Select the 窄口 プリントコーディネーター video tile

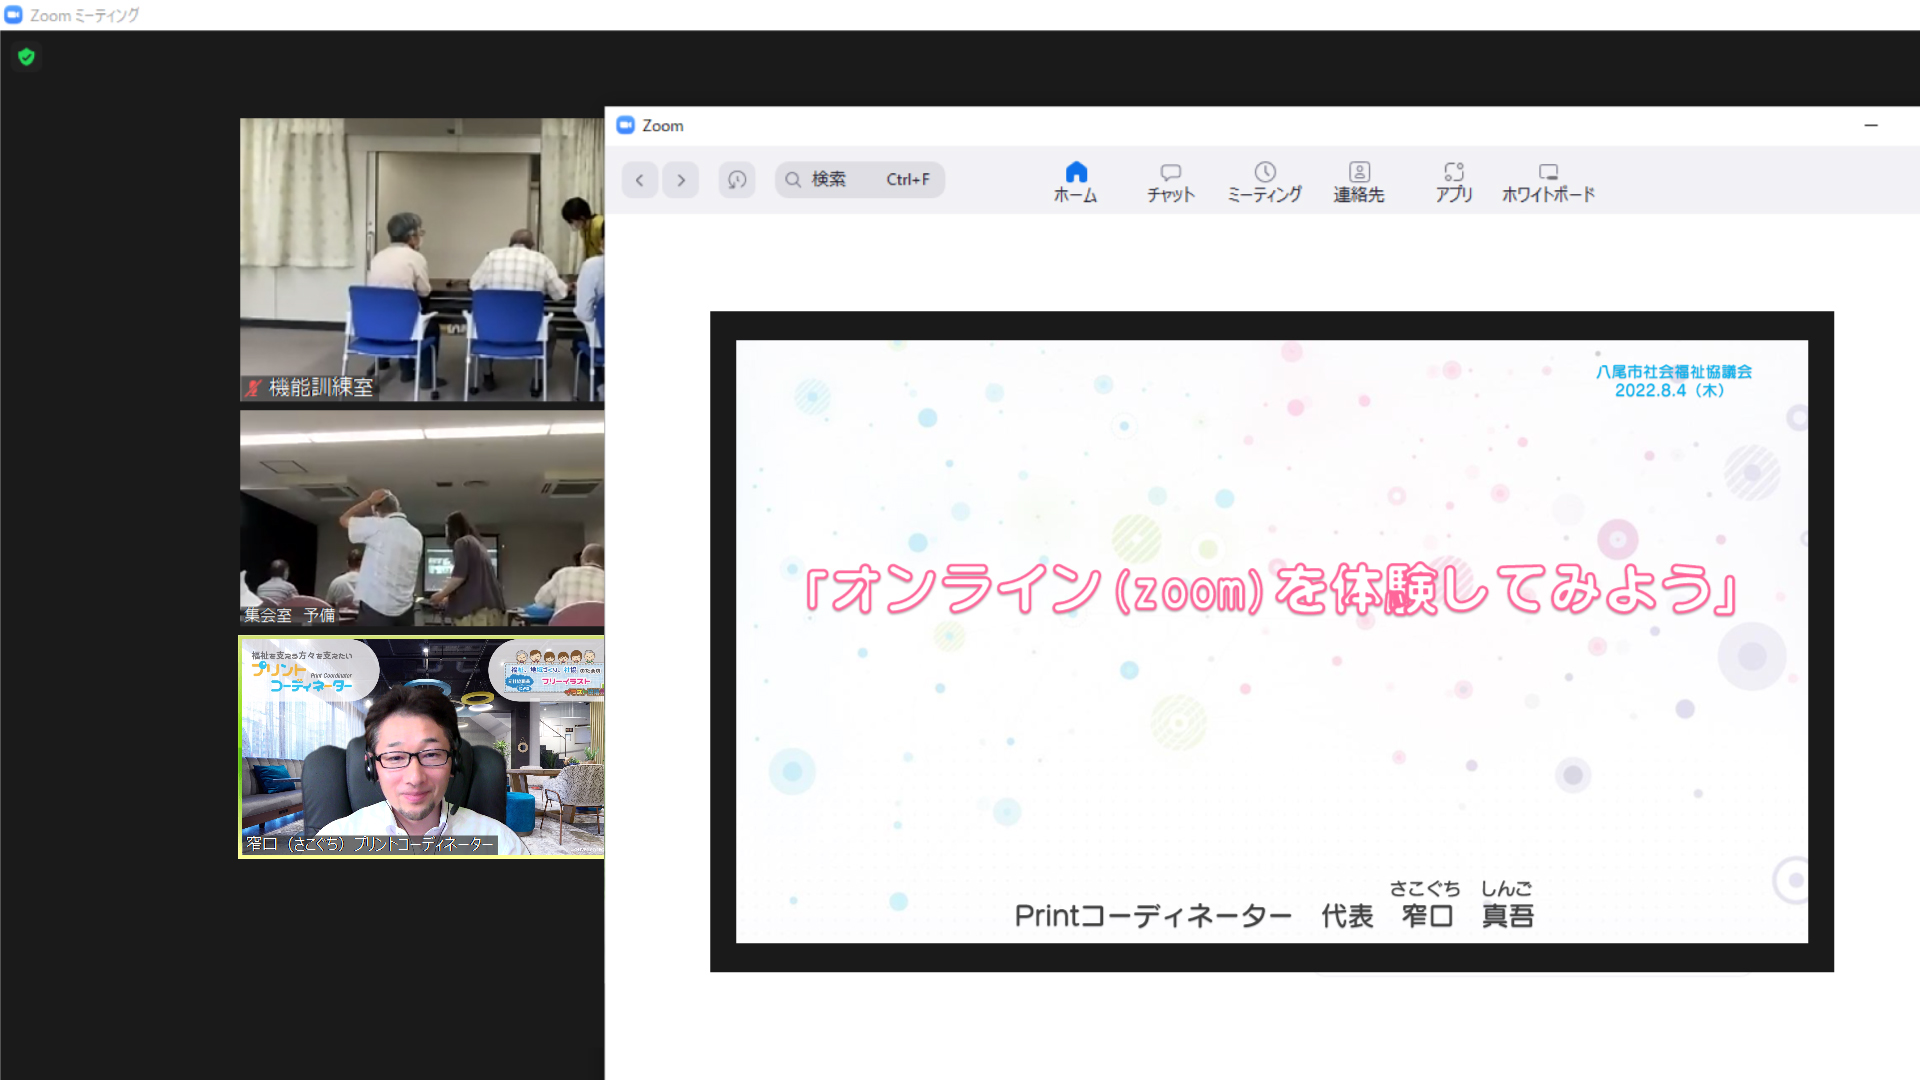421,747
